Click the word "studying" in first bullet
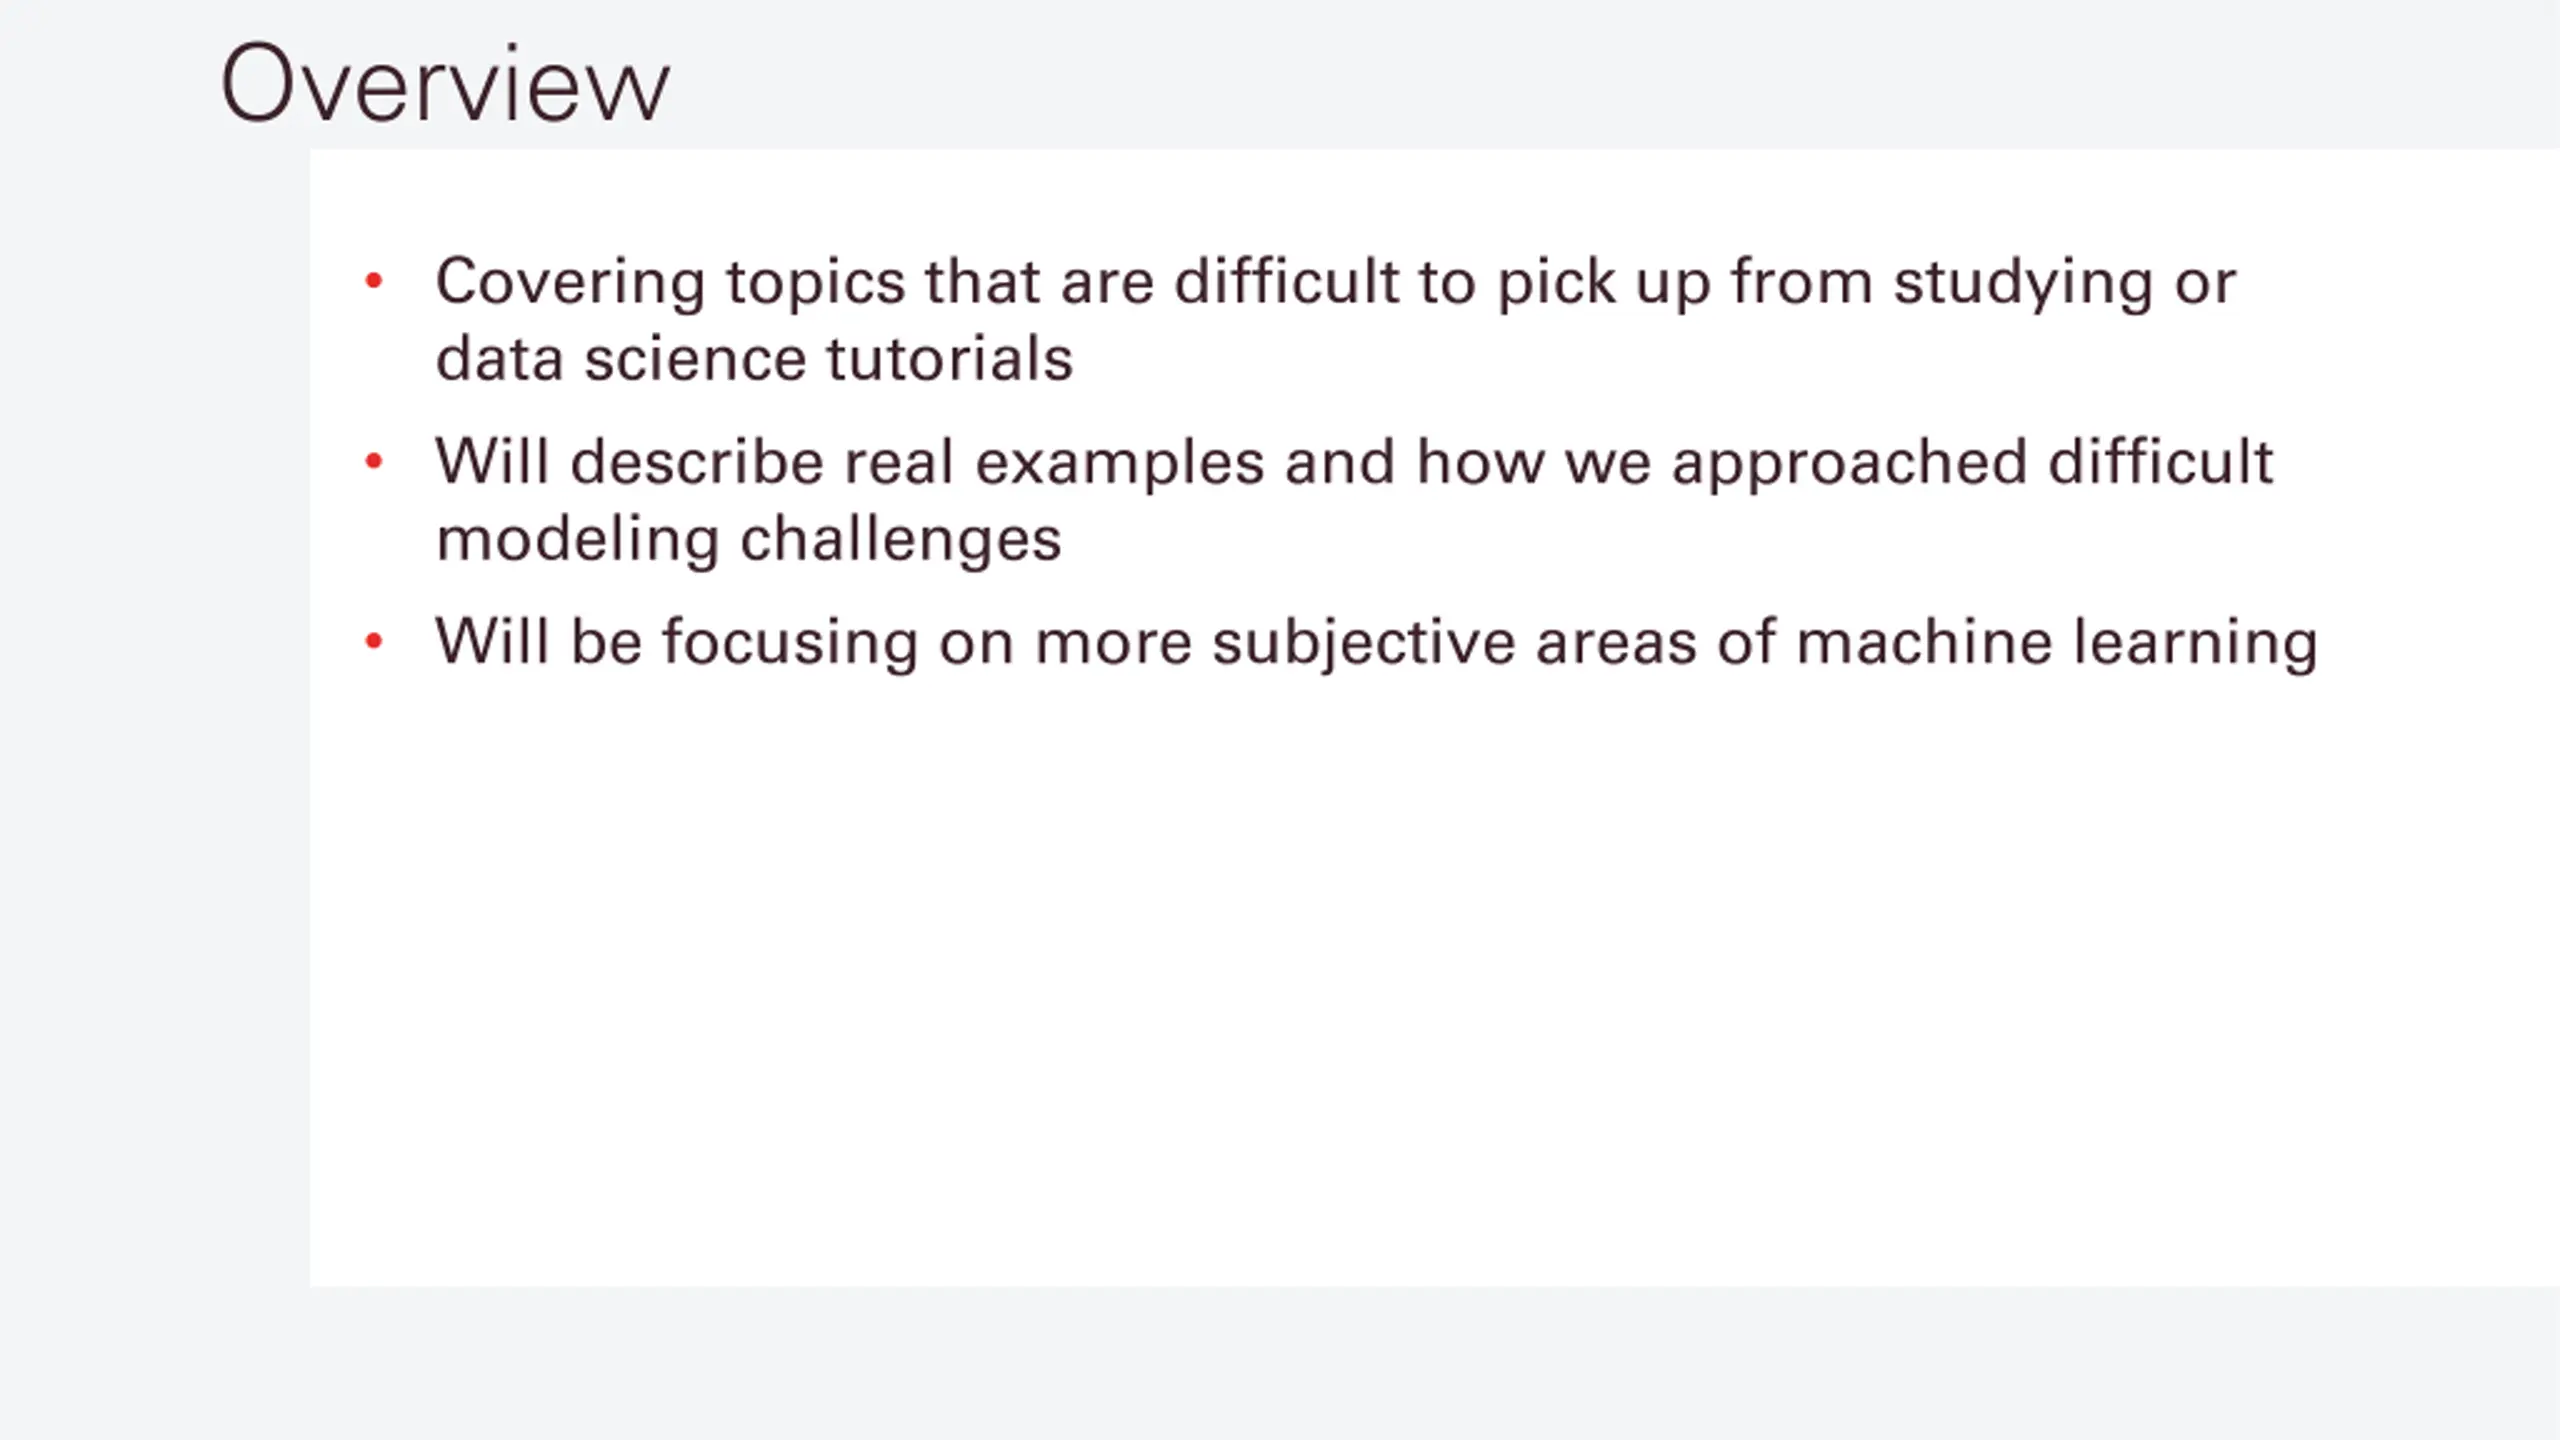Image resolution: width=2560 pixels, height=1440 pixels. point(2023,284)
